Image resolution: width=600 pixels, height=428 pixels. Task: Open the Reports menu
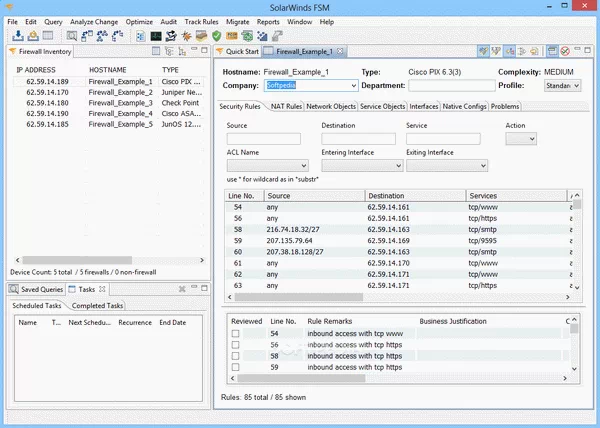click(268, 22)
